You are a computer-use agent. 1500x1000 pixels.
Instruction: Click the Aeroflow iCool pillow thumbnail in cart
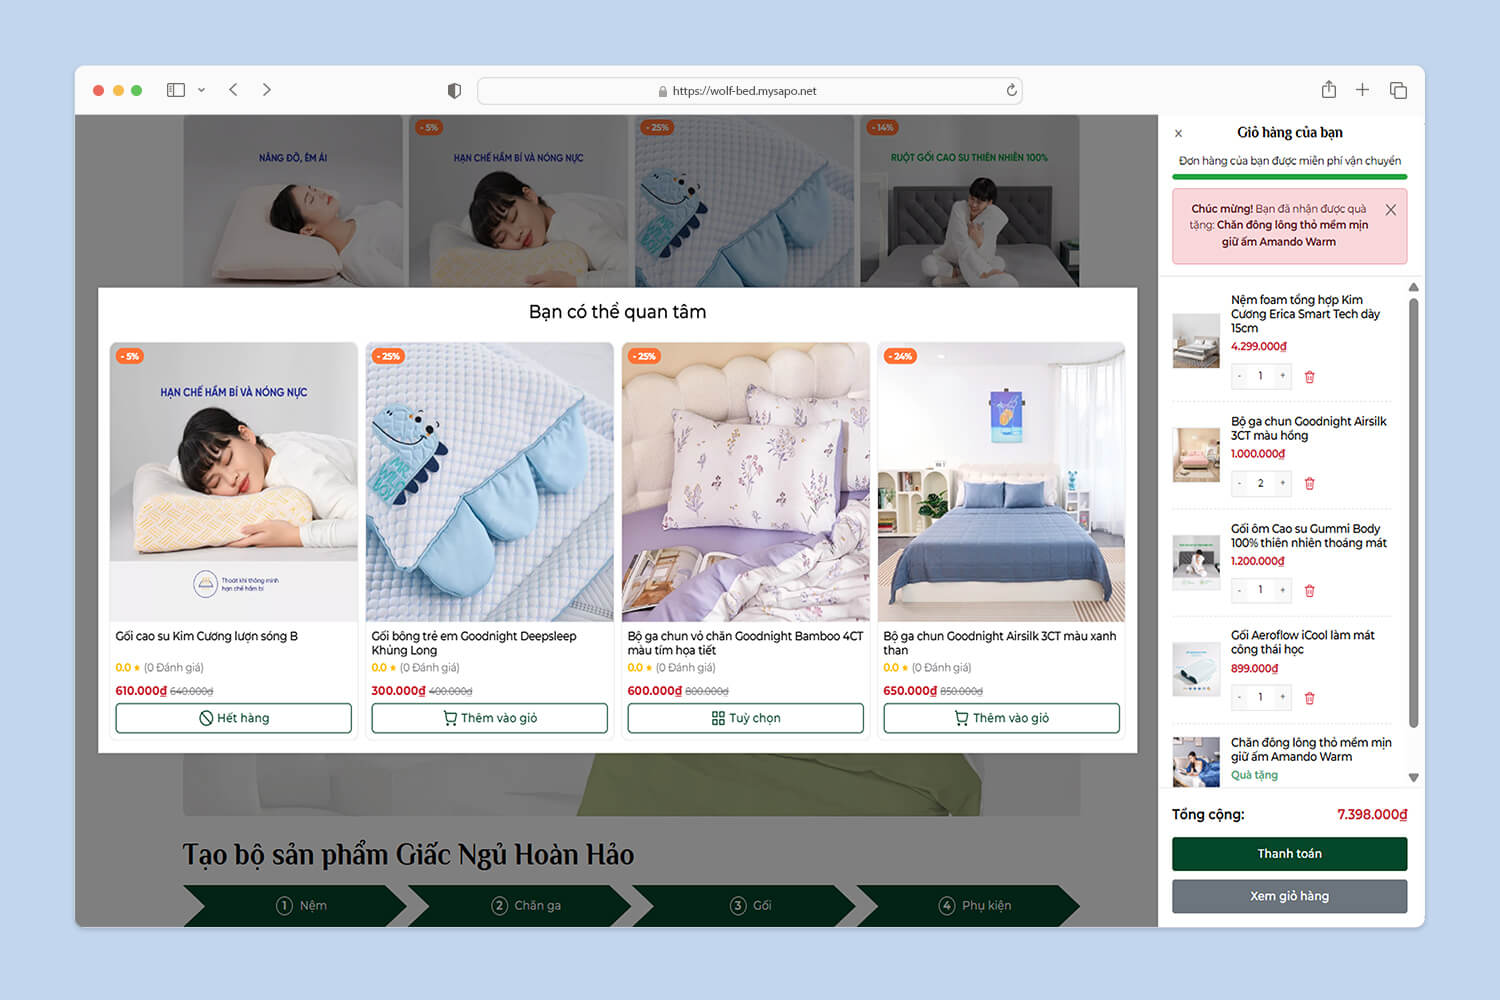pyautogui.click(x=1196, y=669)
